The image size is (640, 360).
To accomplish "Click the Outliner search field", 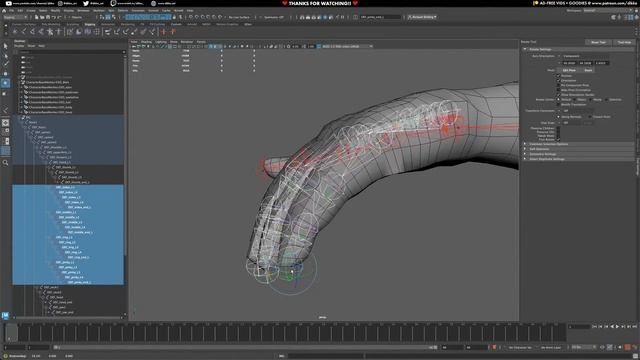I will 70,52.
